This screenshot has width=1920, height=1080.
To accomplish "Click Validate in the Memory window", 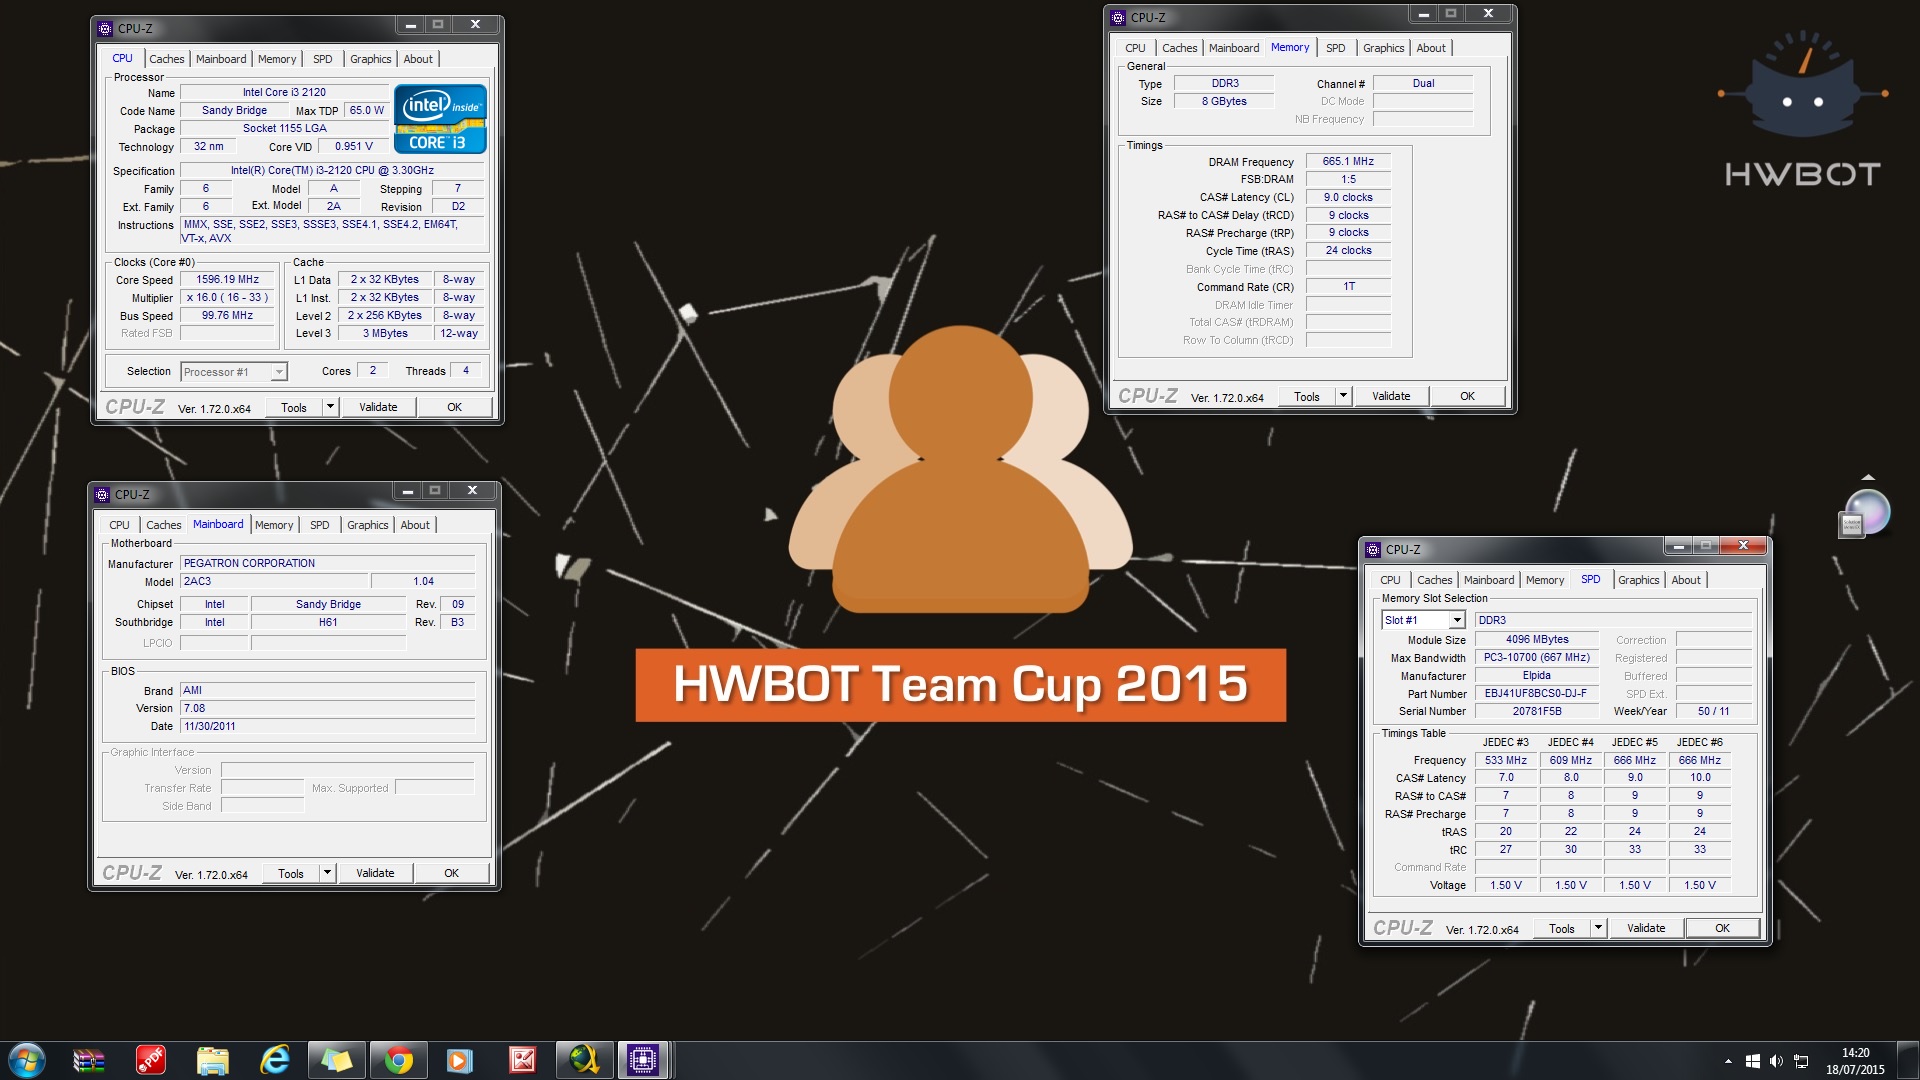I will (x=1391, y=396).
